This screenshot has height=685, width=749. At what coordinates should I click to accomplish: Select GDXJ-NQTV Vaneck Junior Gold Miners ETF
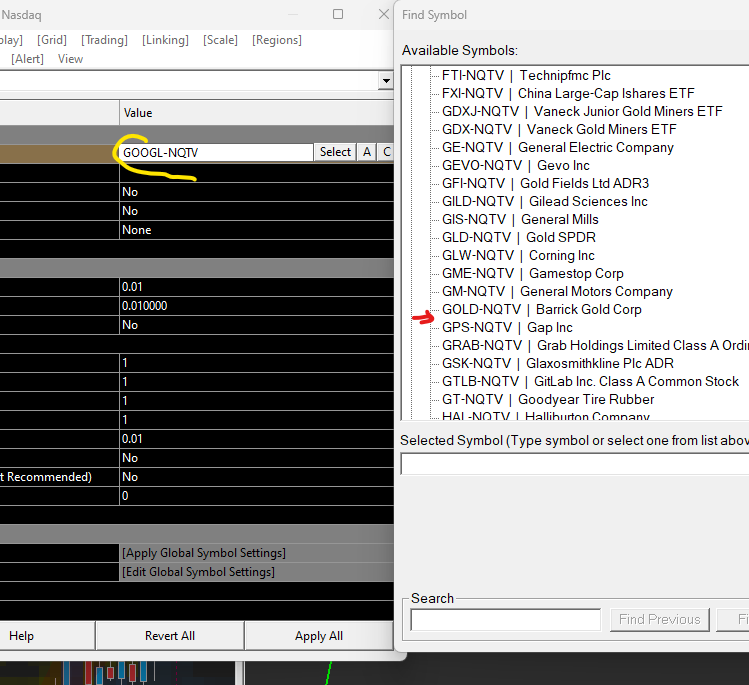coord(582,112)
